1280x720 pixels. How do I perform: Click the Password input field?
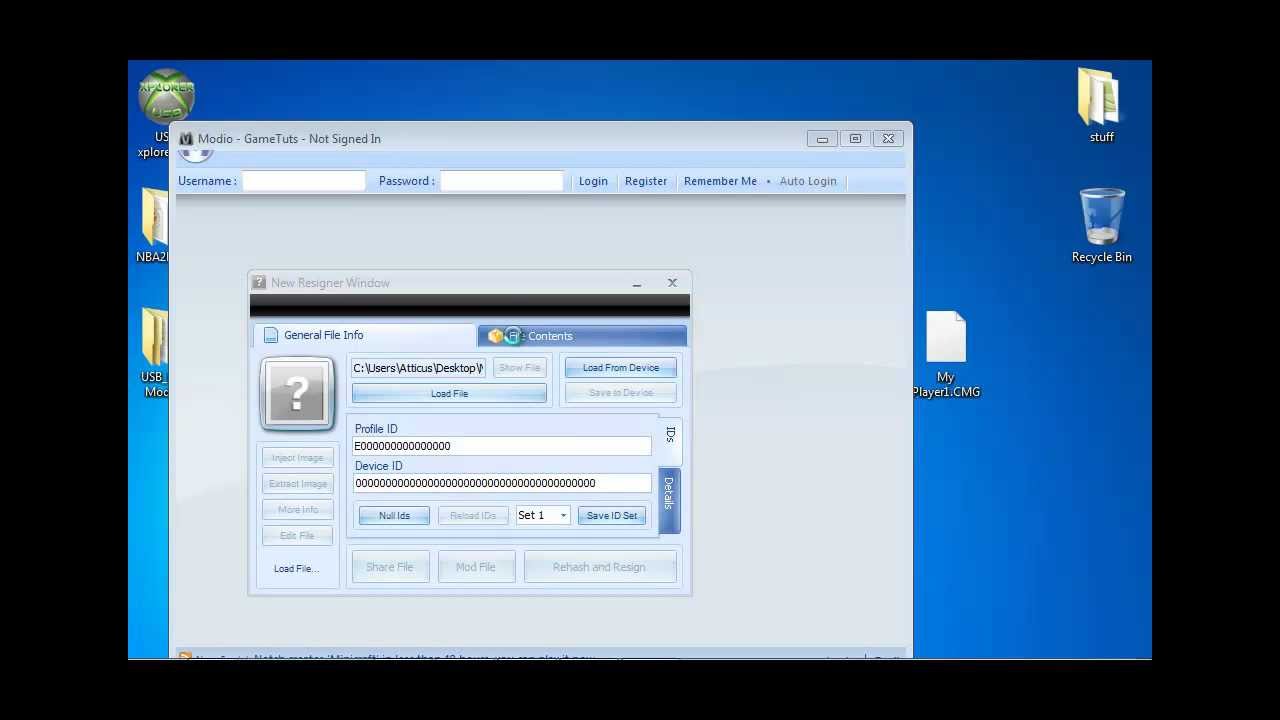[502, 181]
